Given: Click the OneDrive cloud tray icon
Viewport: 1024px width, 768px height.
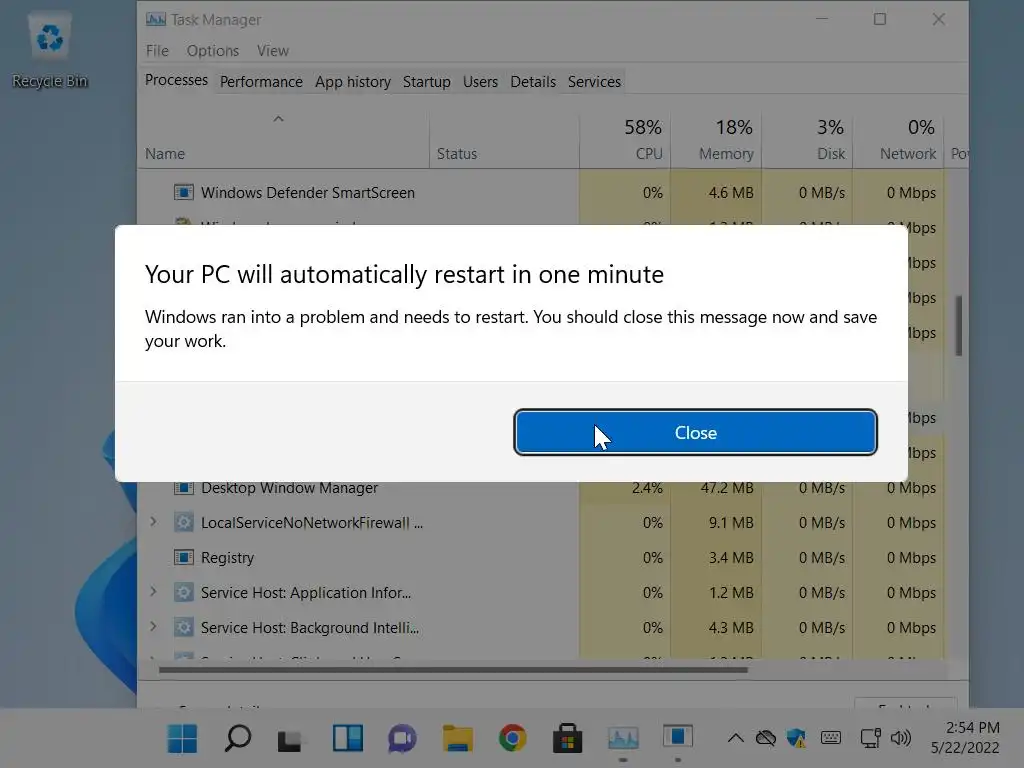Looking at the screenshot, I should click(765, 739).
